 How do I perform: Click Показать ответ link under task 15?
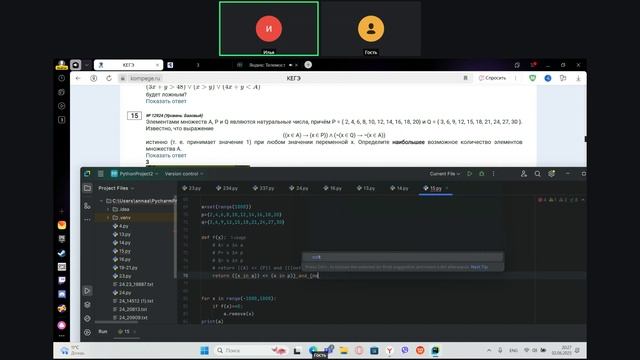pos(166,156)
